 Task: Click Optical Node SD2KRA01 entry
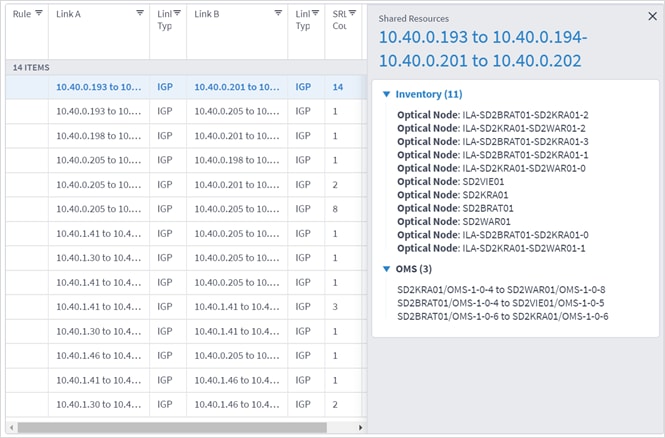point(453,195)
